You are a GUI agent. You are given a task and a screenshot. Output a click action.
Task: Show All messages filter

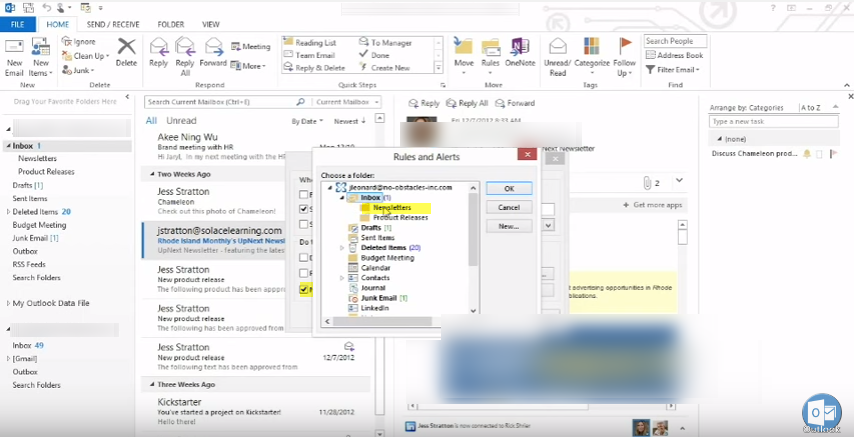[151, 120]
